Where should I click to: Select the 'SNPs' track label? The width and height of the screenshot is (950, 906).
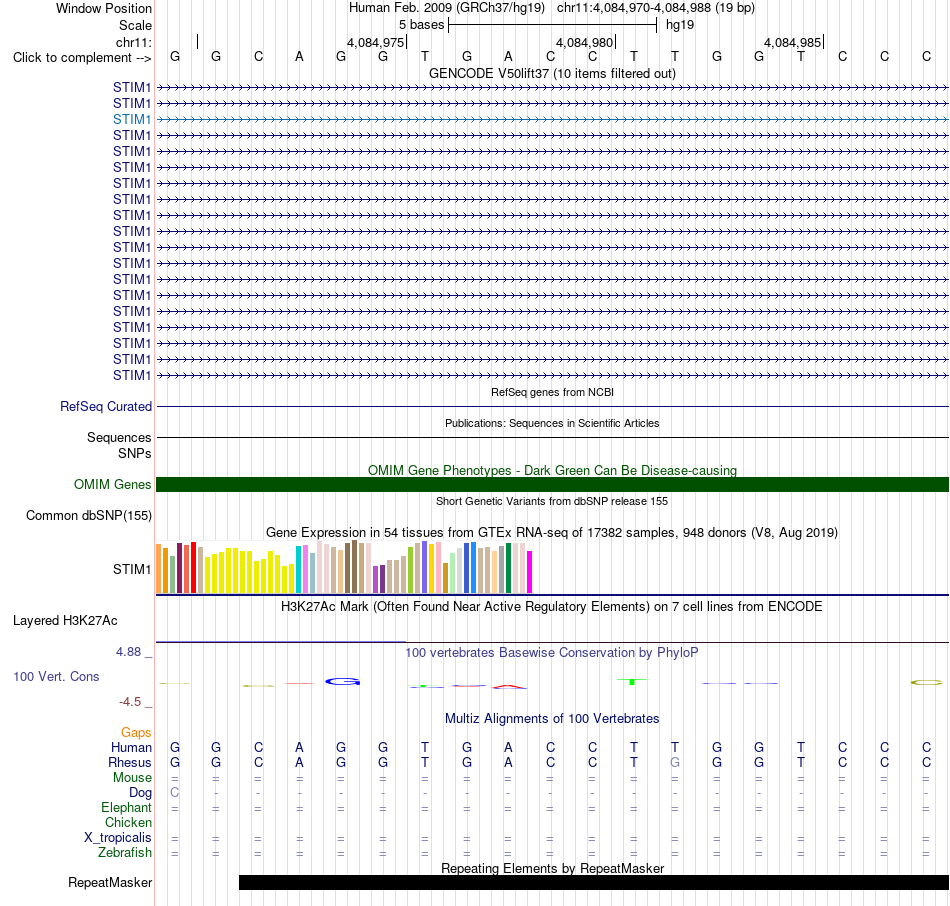coord(135,453)
